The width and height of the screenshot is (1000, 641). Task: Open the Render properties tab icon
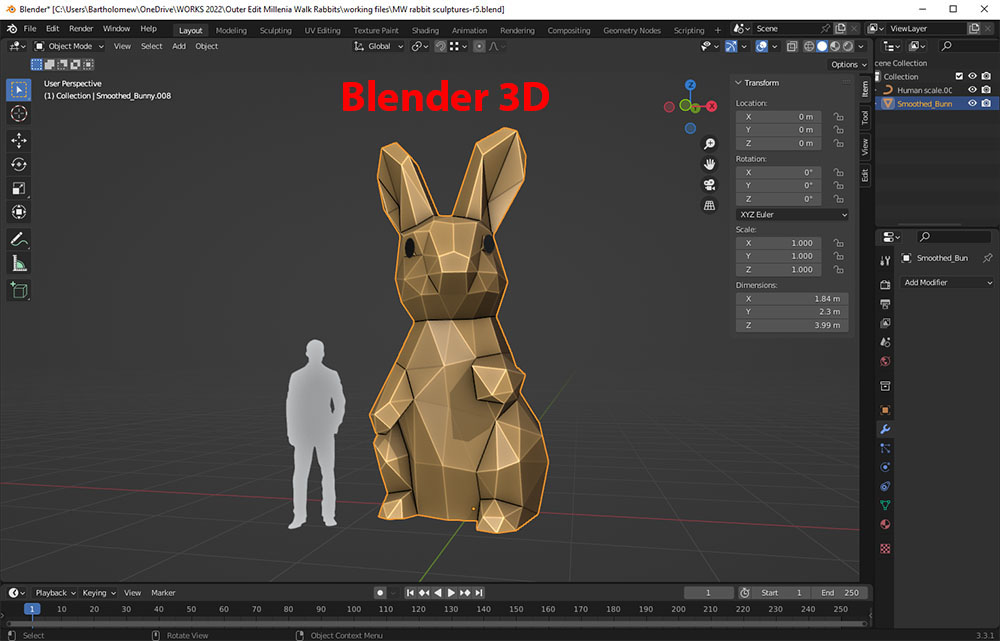(x=885, y=284)
